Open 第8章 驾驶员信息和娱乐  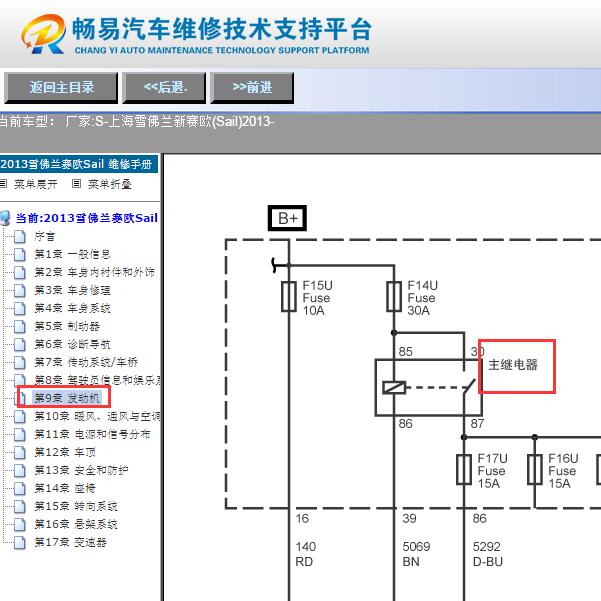pyautogui.click(x=97, y=380)
